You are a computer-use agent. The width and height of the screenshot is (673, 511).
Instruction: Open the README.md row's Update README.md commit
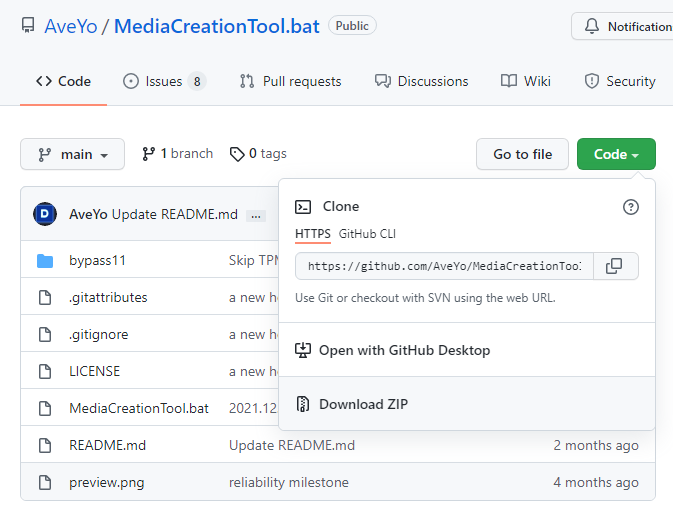click(292, 445)
